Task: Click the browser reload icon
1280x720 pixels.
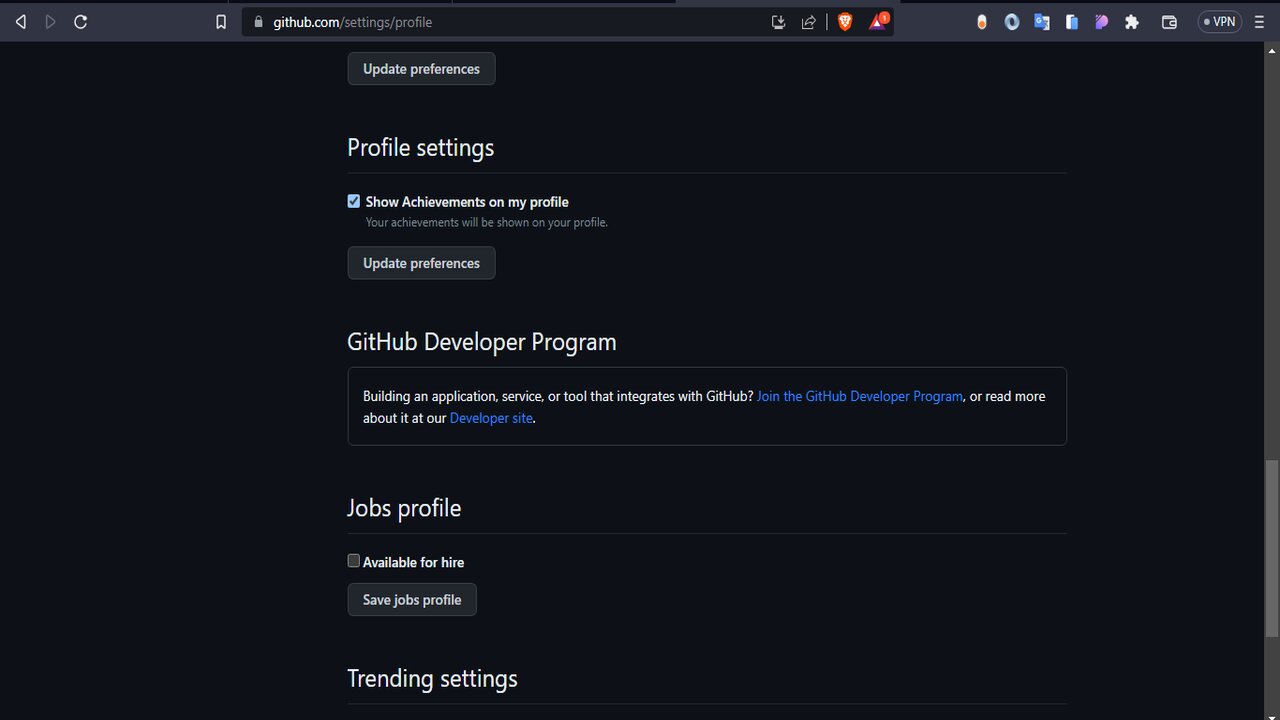Action: point(81,22)
